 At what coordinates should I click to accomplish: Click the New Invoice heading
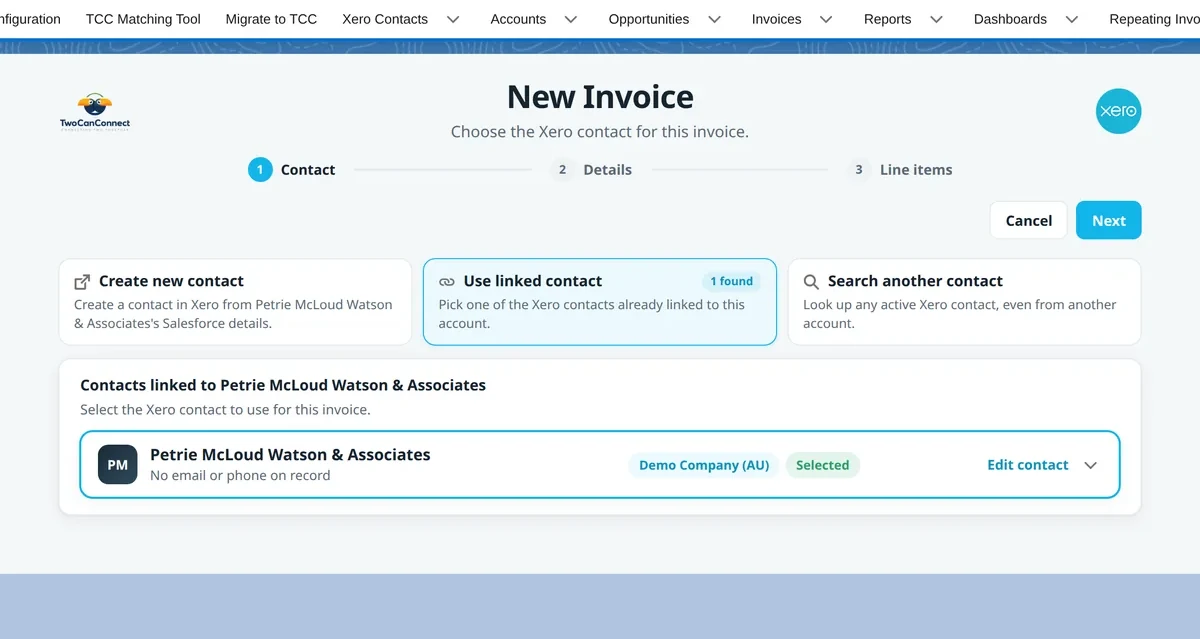(600, 97)
